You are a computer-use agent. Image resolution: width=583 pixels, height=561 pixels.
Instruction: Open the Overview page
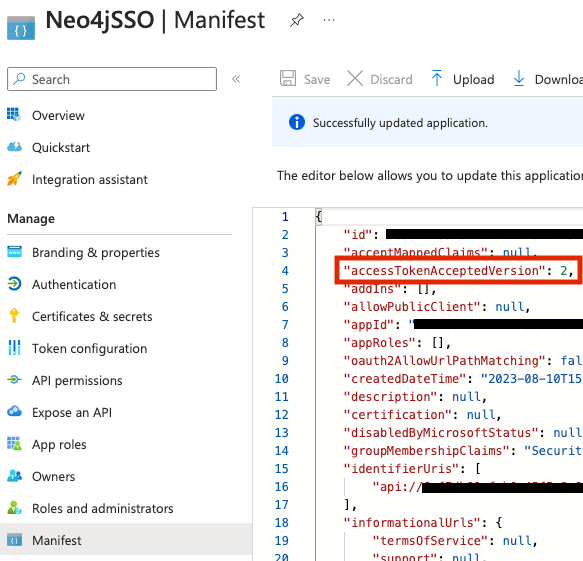pos(58,116)
